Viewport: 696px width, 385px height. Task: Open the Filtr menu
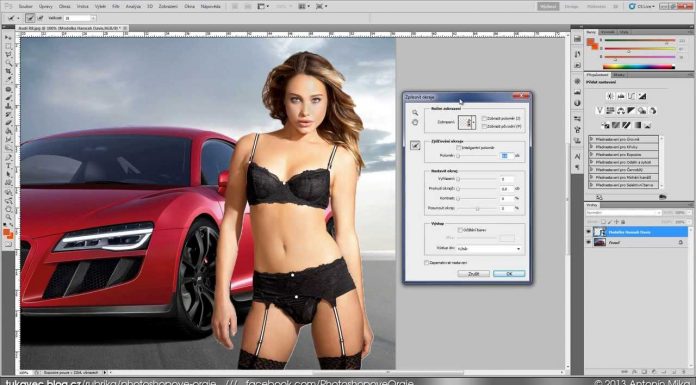point(116,7)
